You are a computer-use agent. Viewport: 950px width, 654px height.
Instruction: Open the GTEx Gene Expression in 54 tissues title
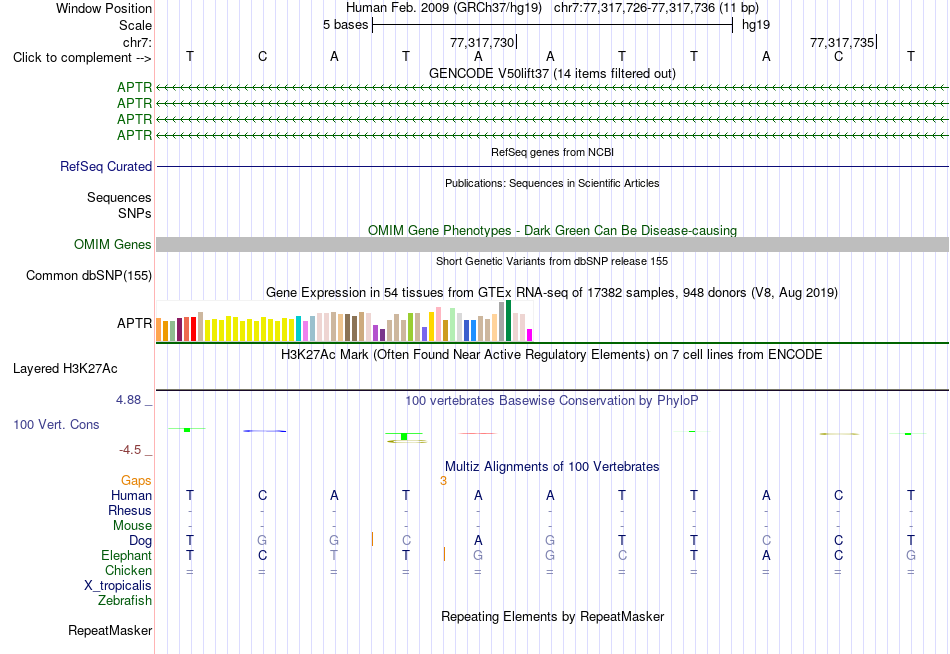pyautogui.click(x=552, y=293)
